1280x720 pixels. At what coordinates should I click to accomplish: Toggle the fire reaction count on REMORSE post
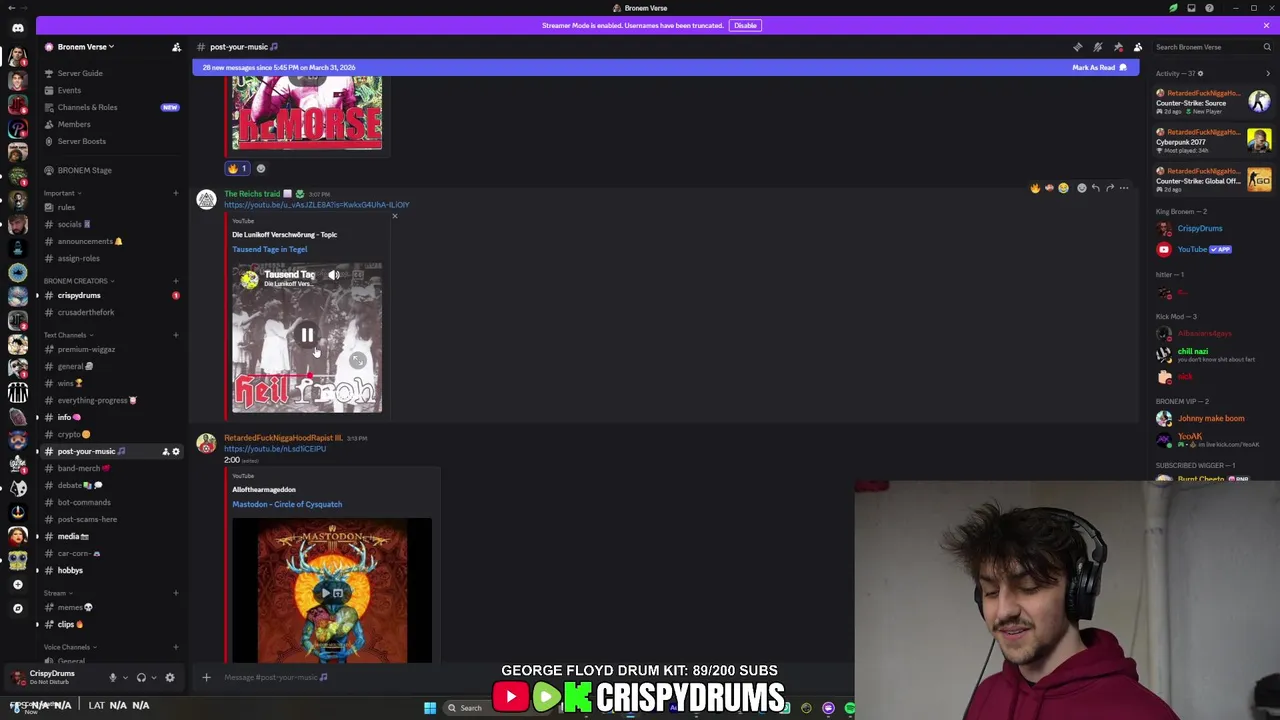click(x=237, y=169)
